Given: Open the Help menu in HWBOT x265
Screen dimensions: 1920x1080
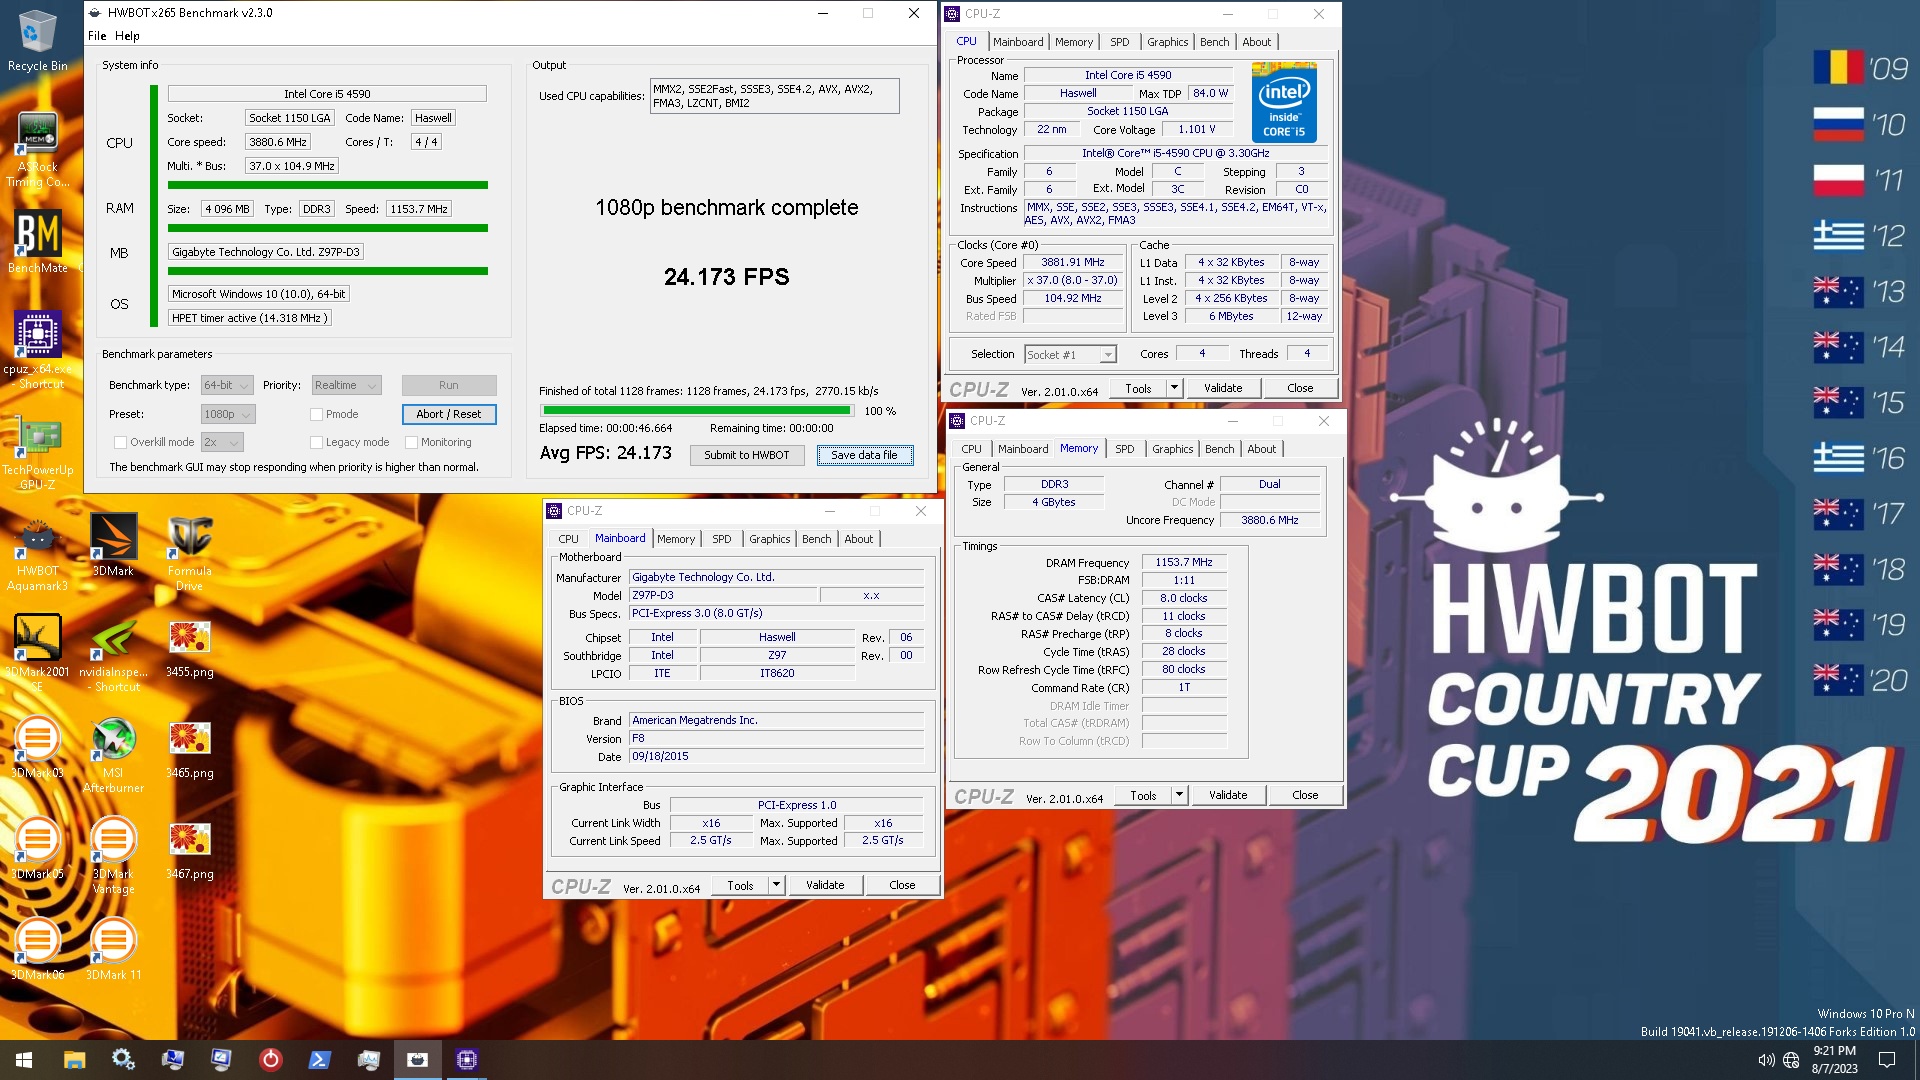Looking at the screenshot, I should pyautogui.click(x=127, y=35).
